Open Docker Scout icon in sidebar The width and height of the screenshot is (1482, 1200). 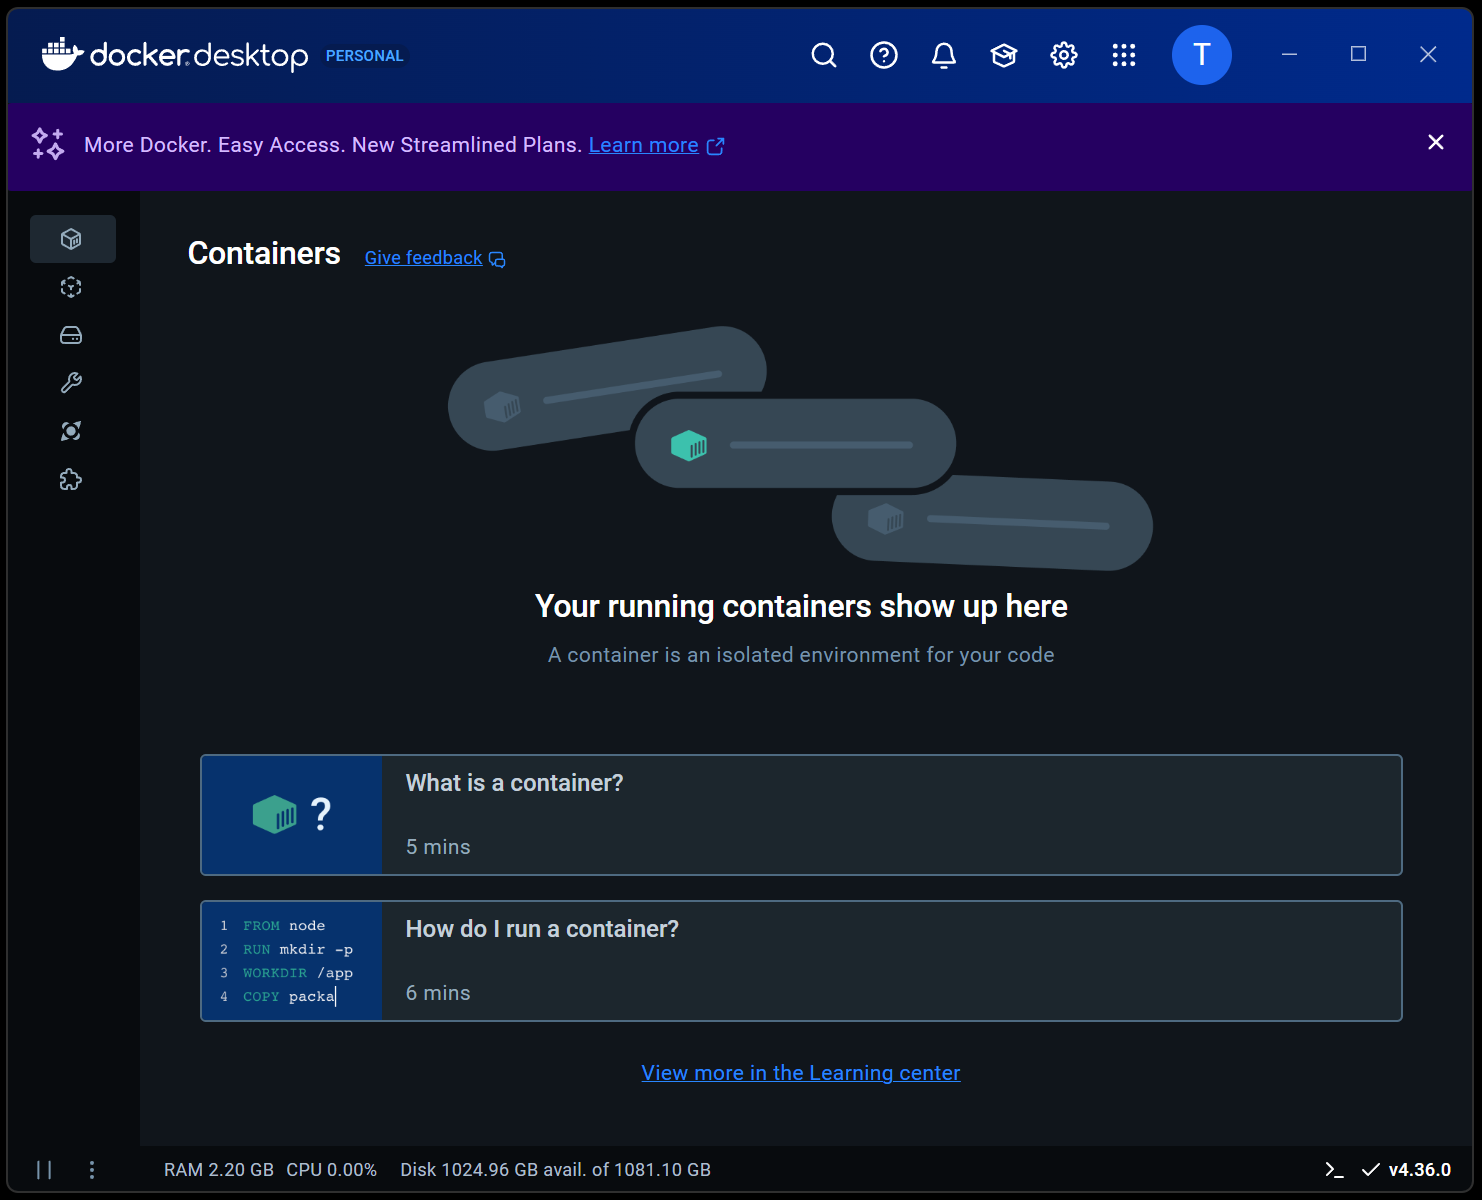point(71,431)
